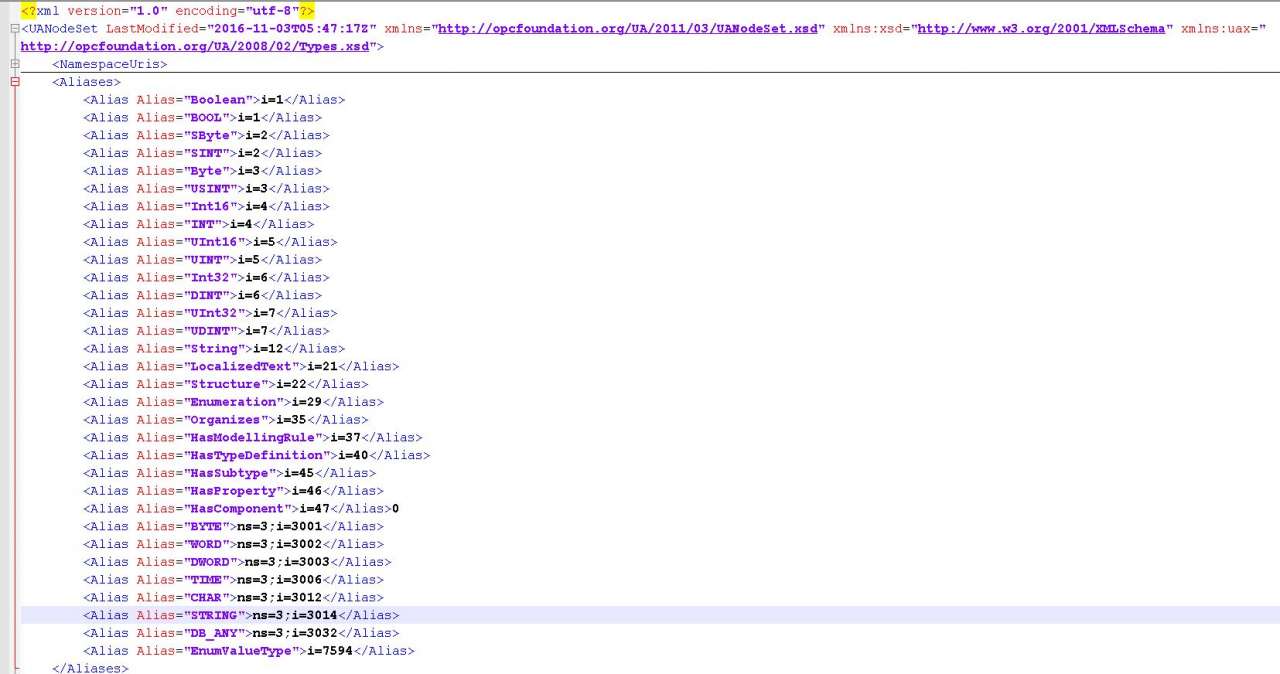1280x674 pixels.
Task: Click the "HasComponent" alias name
Action: pos(237,509)
